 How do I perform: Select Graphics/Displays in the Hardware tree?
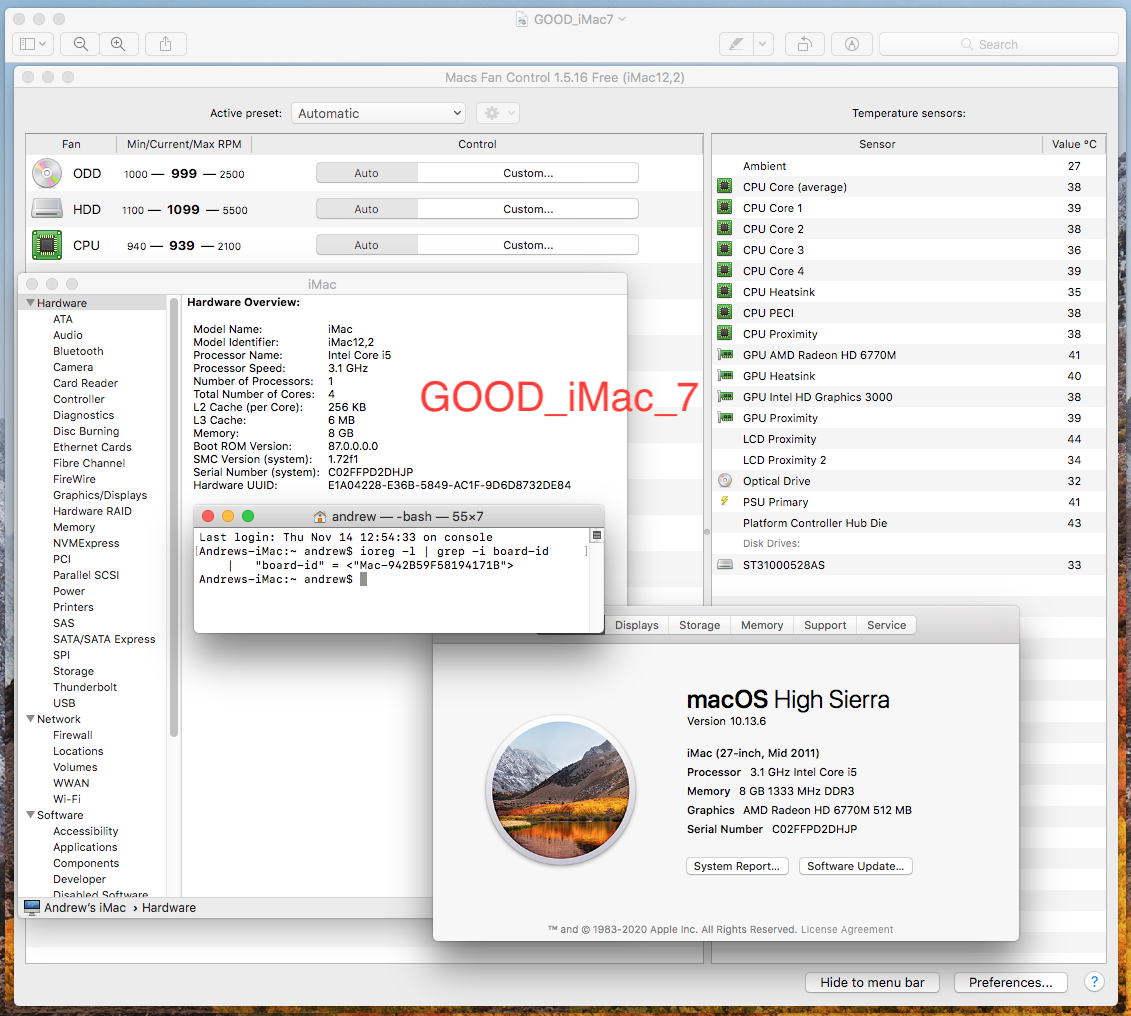click(100, 495)
